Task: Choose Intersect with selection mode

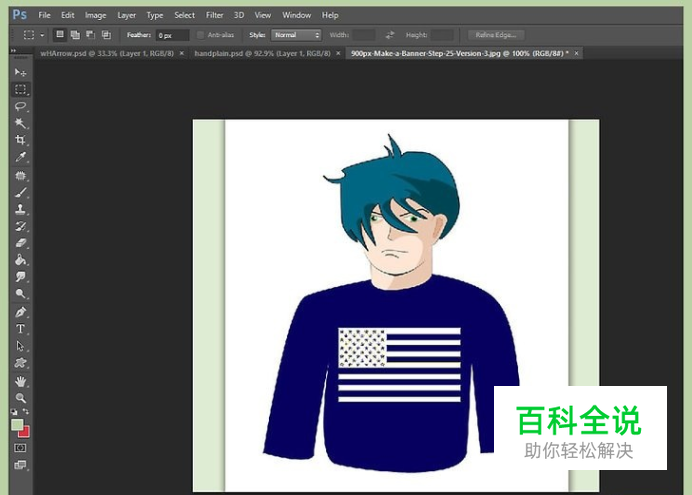Action: 106,35
